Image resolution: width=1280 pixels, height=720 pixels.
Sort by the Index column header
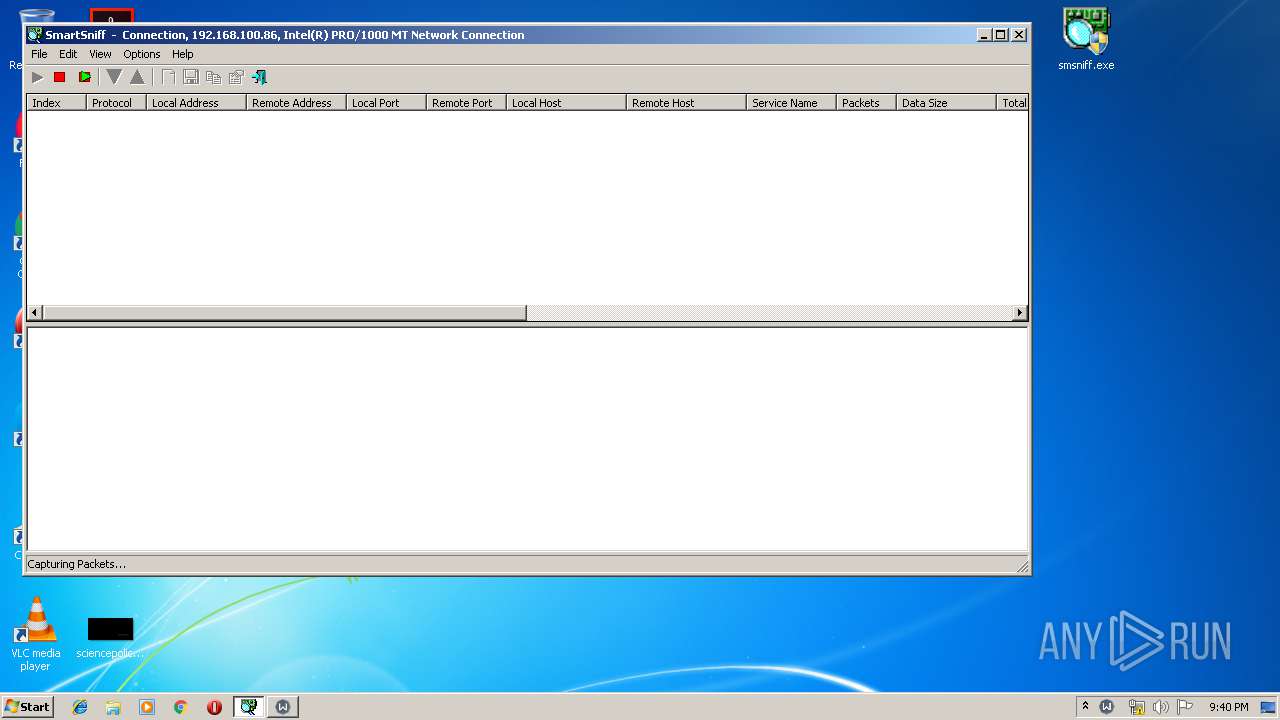56,103
